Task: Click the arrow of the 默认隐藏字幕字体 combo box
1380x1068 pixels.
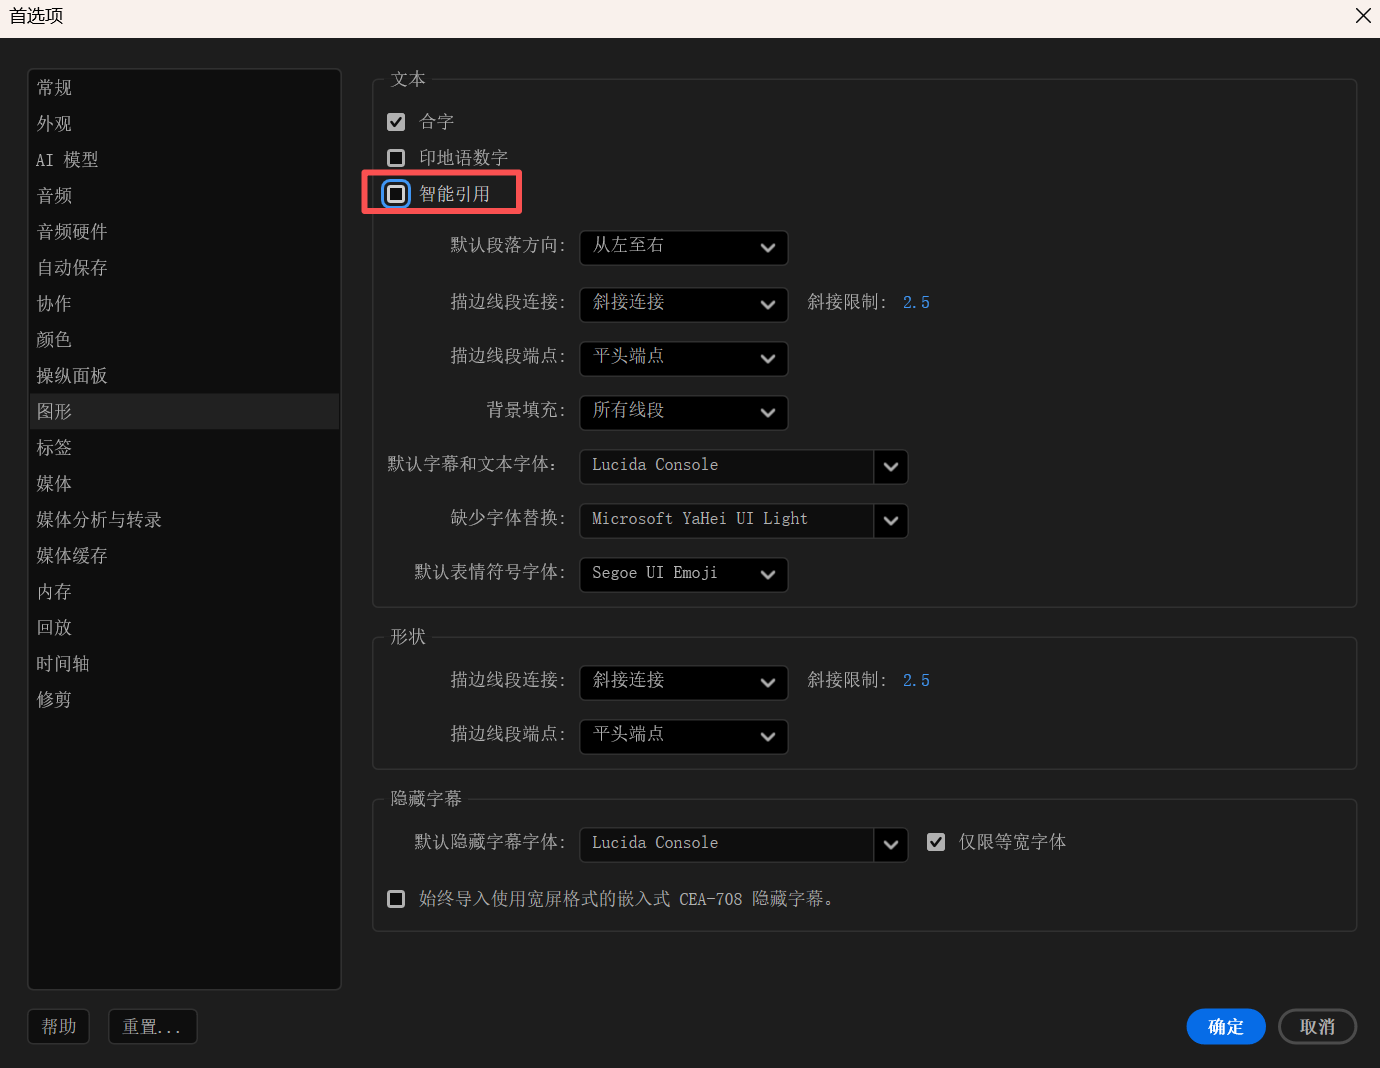Action: tap(890, 844)
